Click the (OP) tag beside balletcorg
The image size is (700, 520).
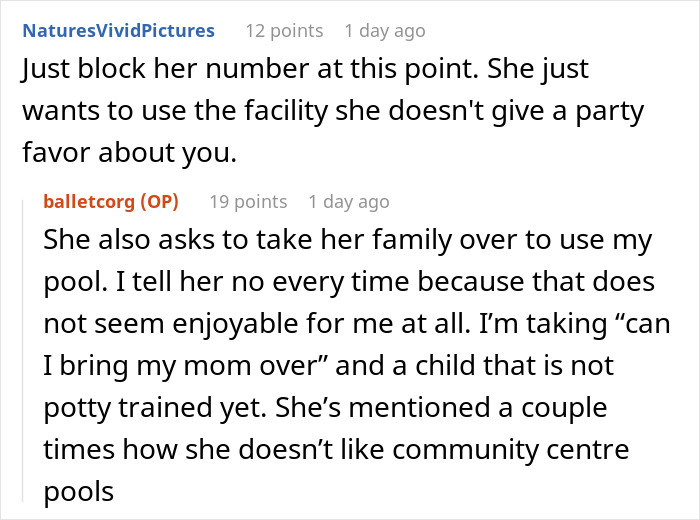(x=157, y=201)
